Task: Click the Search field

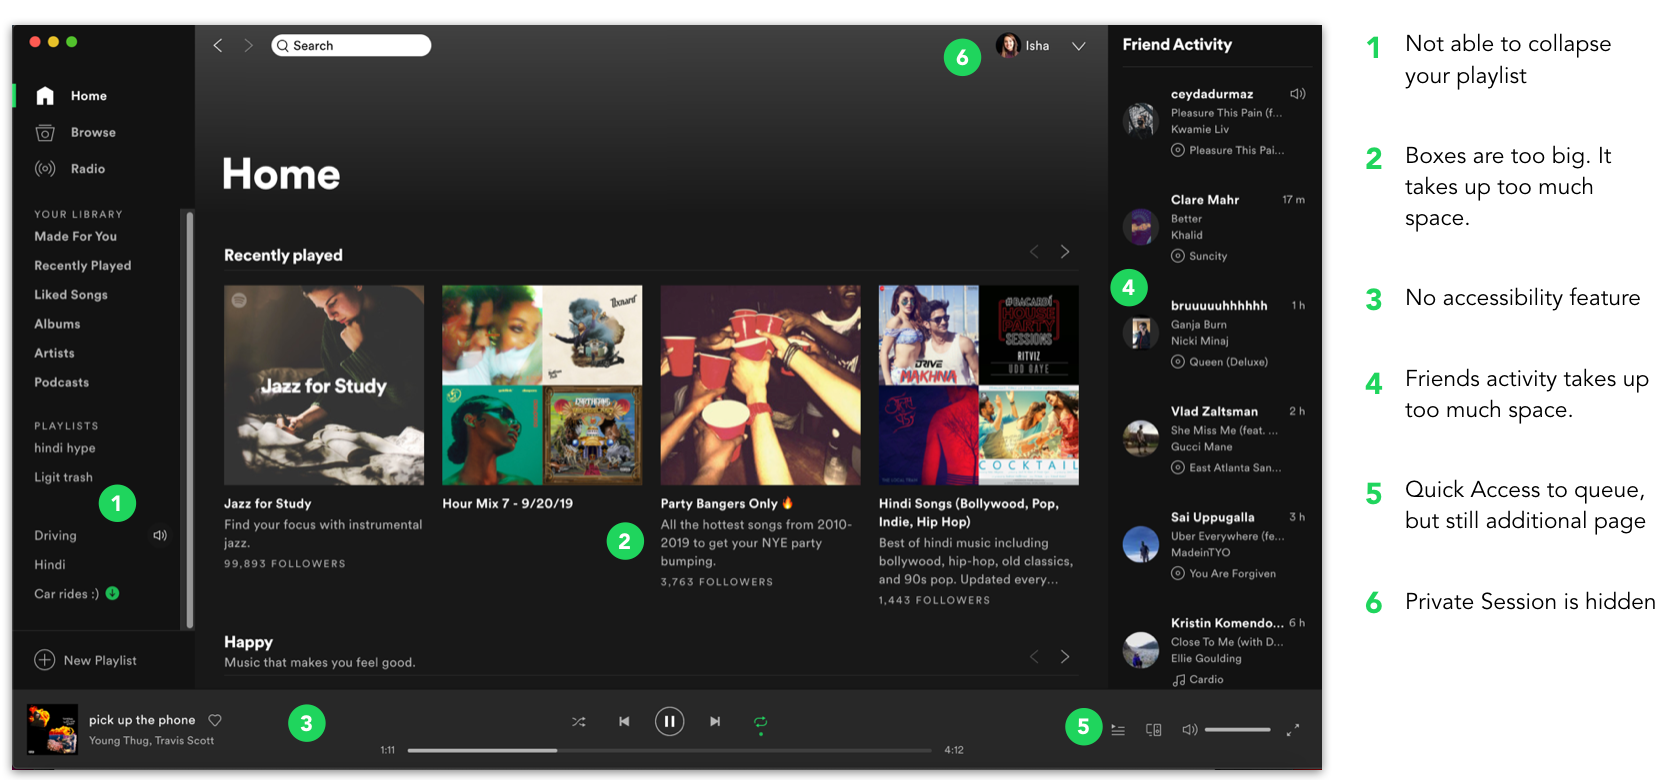Action: pyautogui.click(x=351, y=45)
